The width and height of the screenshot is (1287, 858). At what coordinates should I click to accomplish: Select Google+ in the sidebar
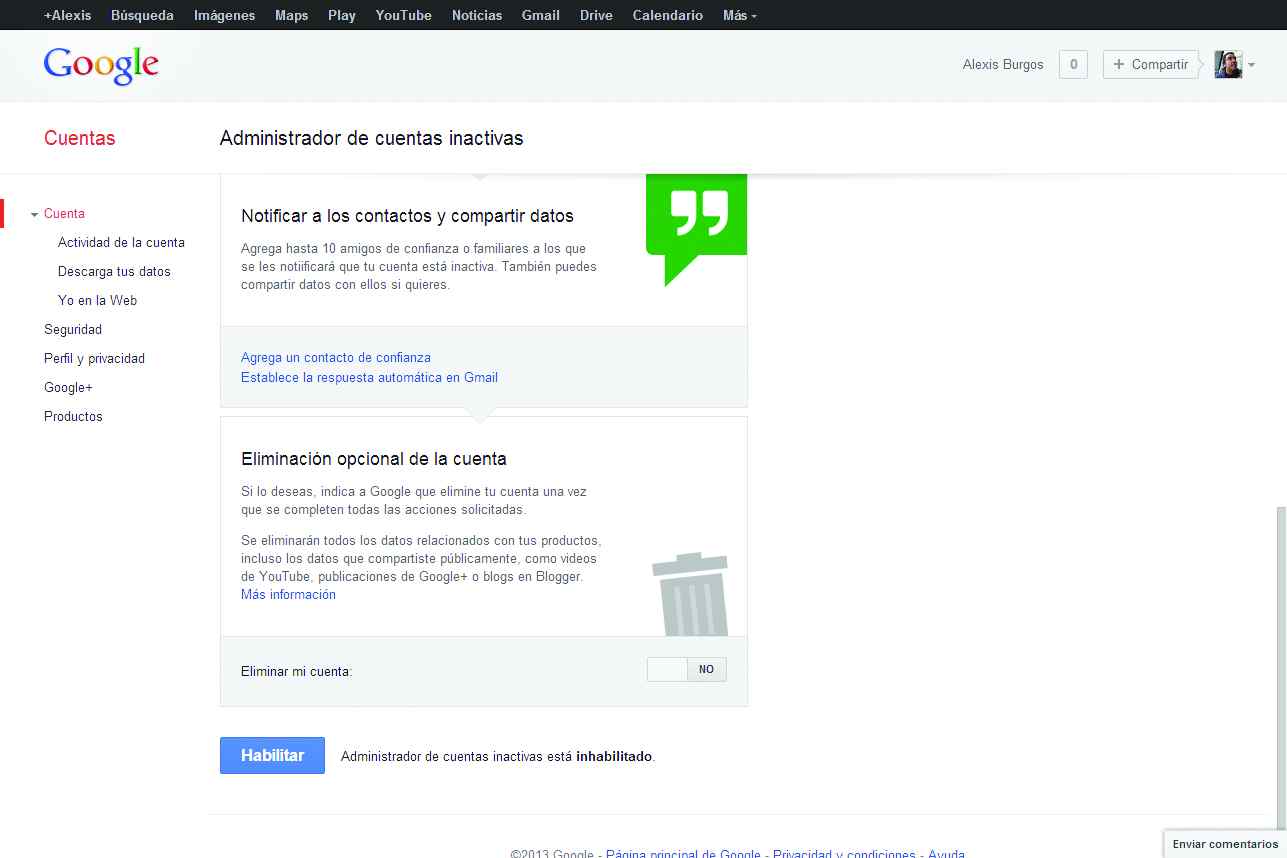[x=68, y=388]
